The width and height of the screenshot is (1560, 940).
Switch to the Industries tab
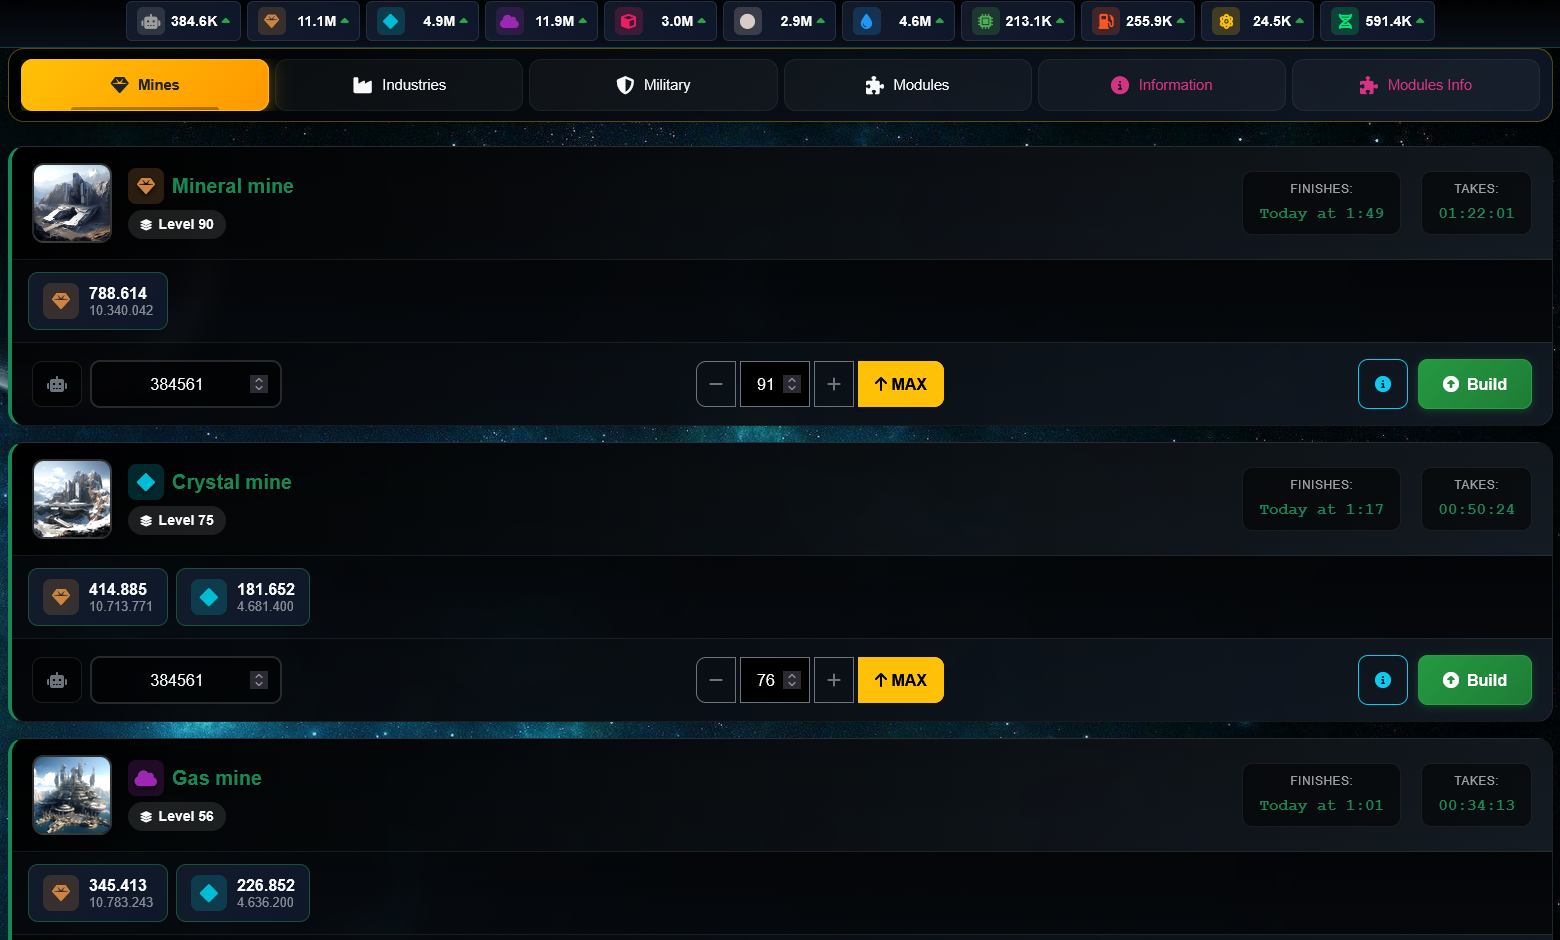[399, 85]
